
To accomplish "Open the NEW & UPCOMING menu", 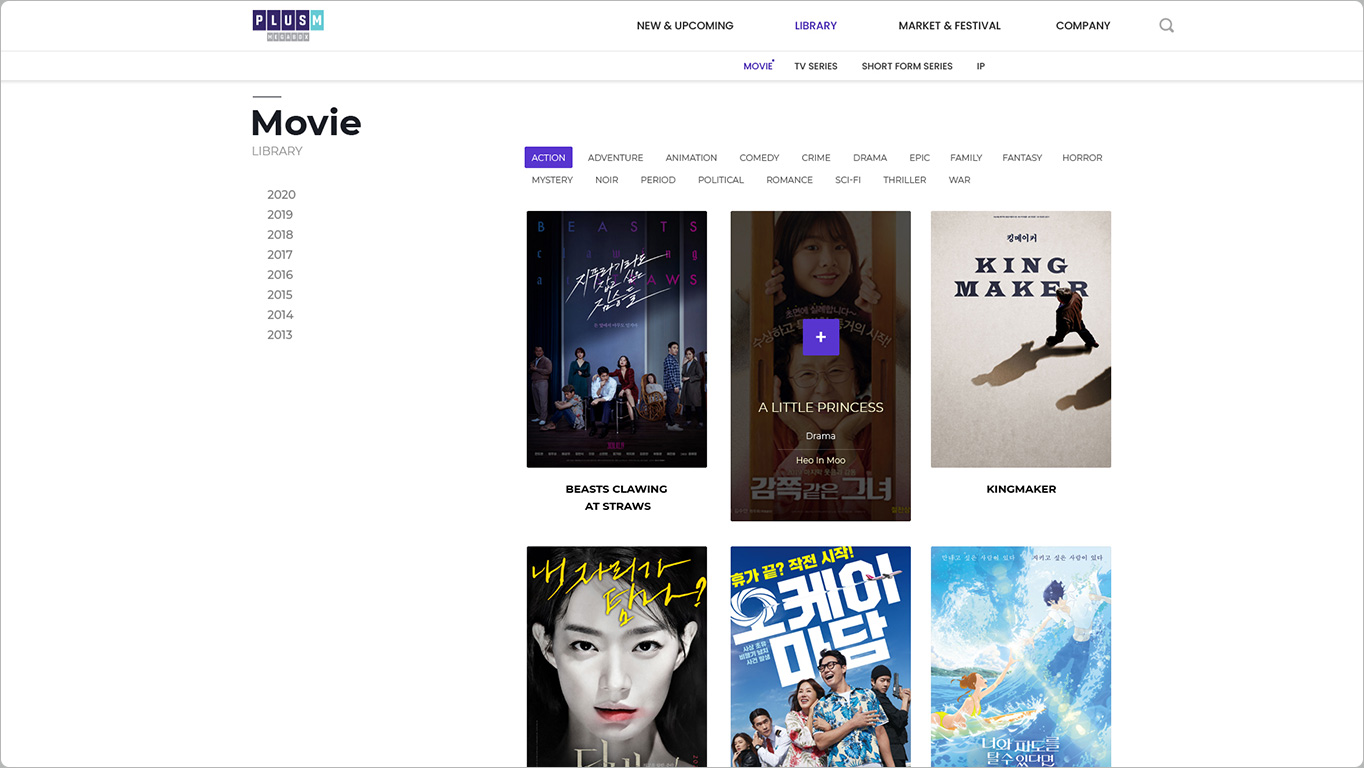I will click(685, 26).
